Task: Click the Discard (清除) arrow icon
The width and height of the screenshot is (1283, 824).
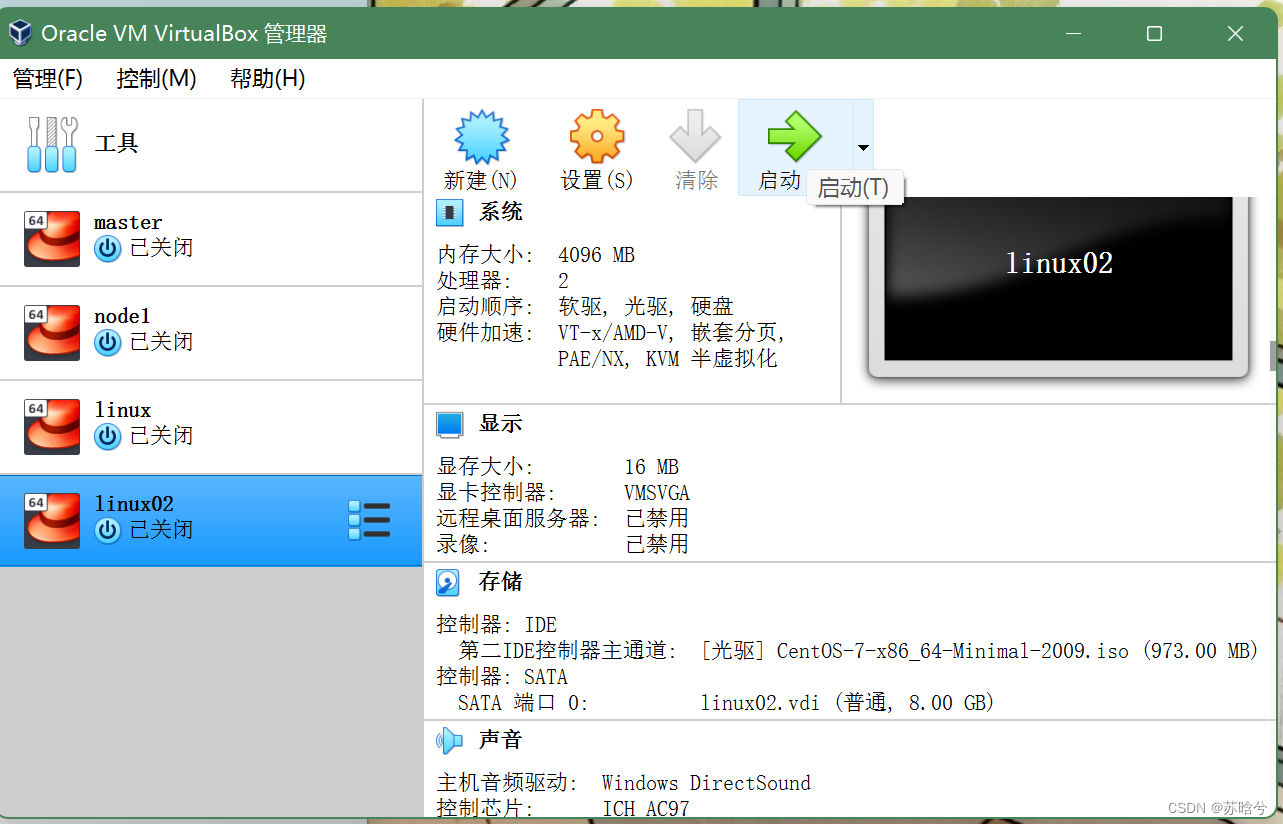Action: point(695,137)
